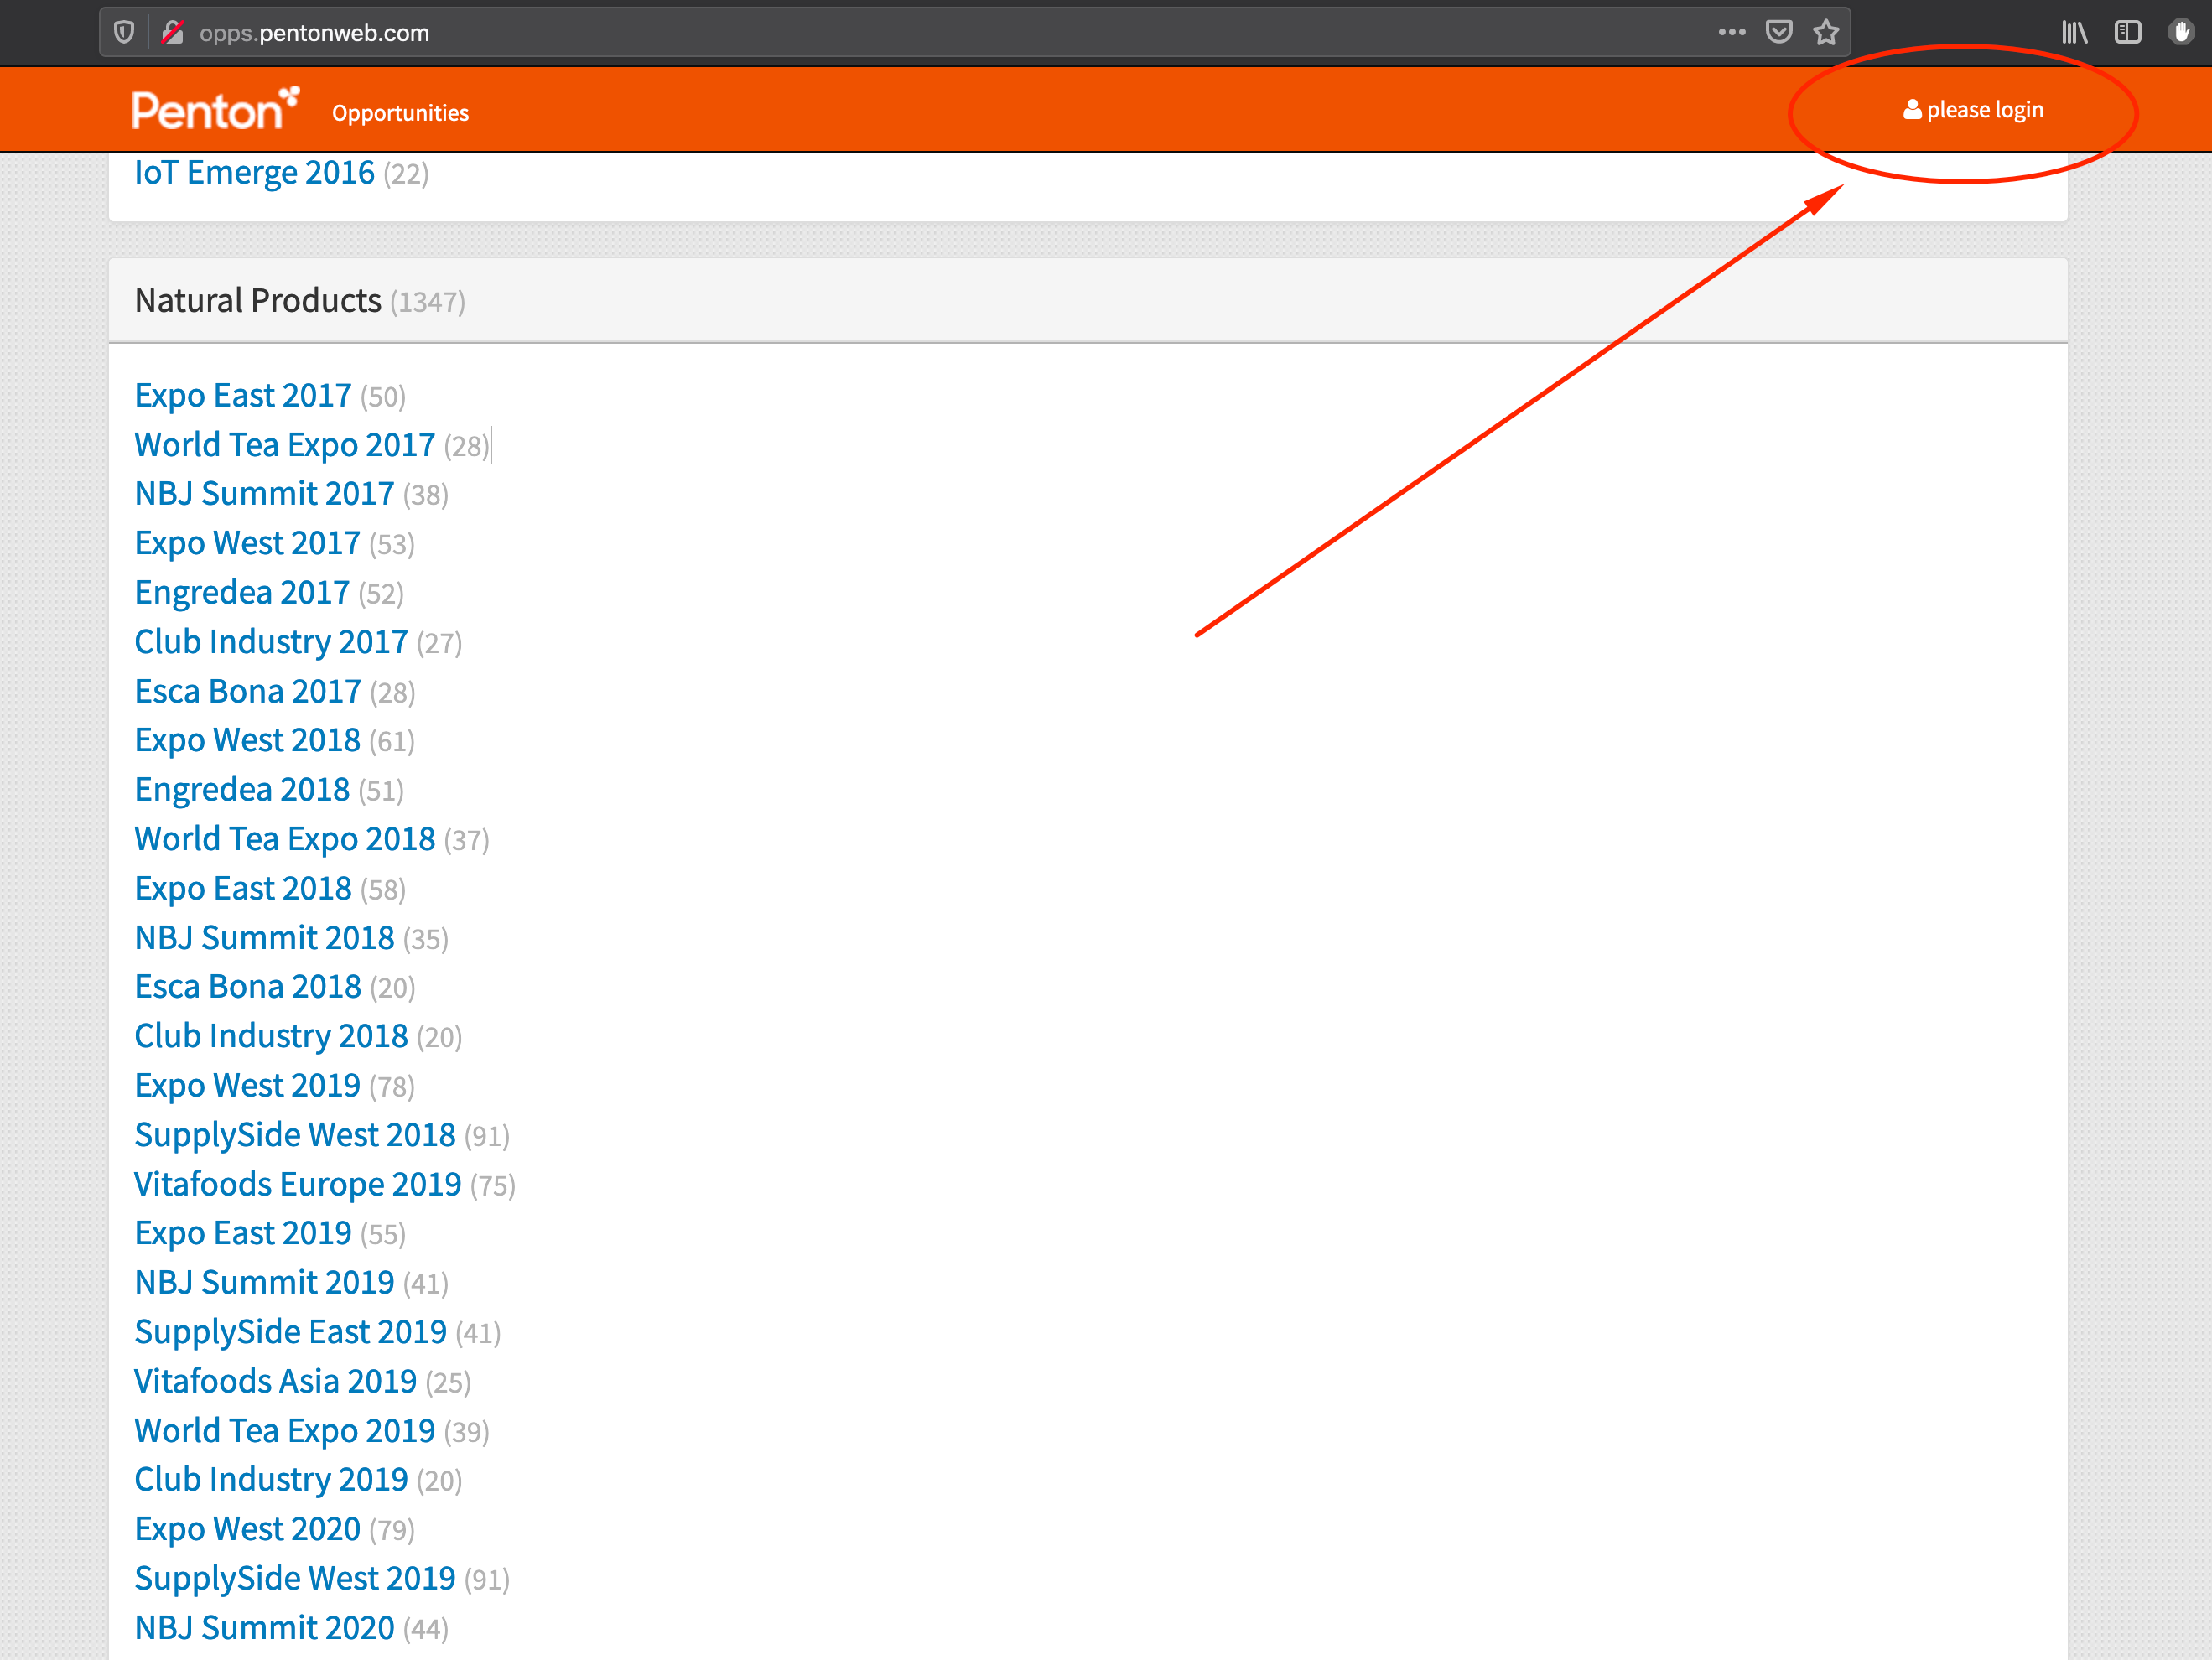This screenshot has width=2212, height=1660.
Task: Click the (75) count beside Vitafoods Europe 2019
Action: [x=493, y=1185]
